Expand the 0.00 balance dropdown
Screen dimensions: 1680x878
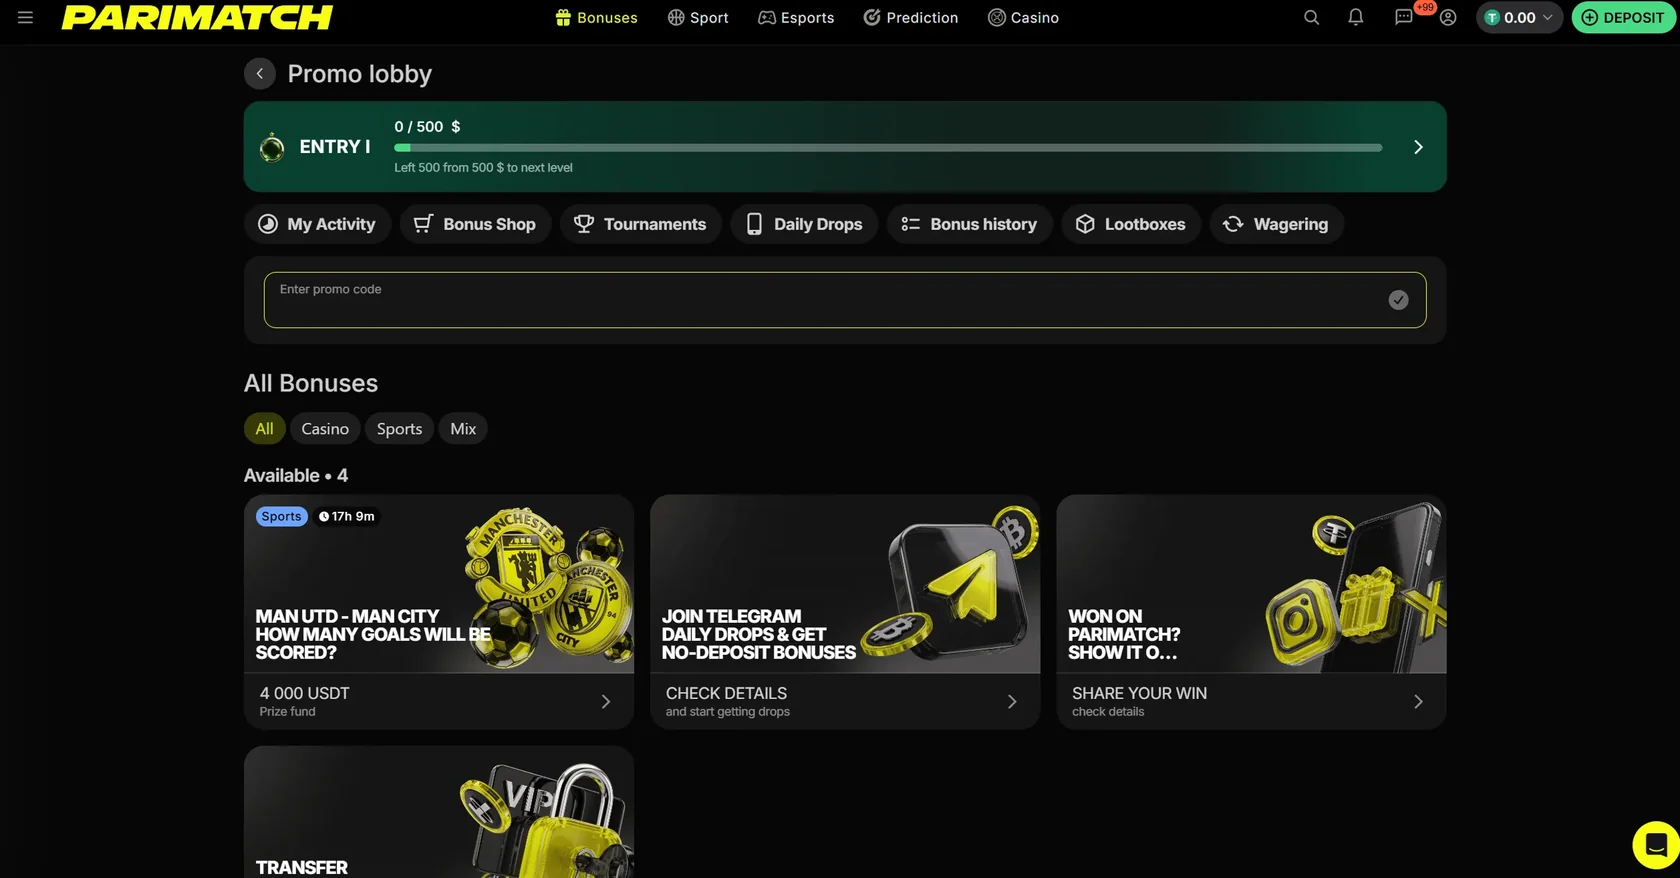tap(1519, 17)
